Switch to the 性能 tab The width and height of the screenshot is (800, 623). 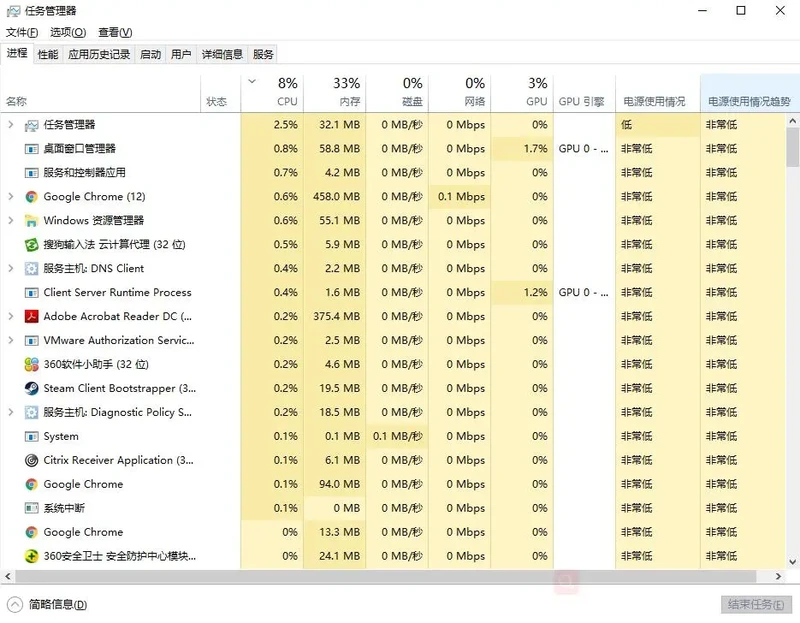(48, 54)
